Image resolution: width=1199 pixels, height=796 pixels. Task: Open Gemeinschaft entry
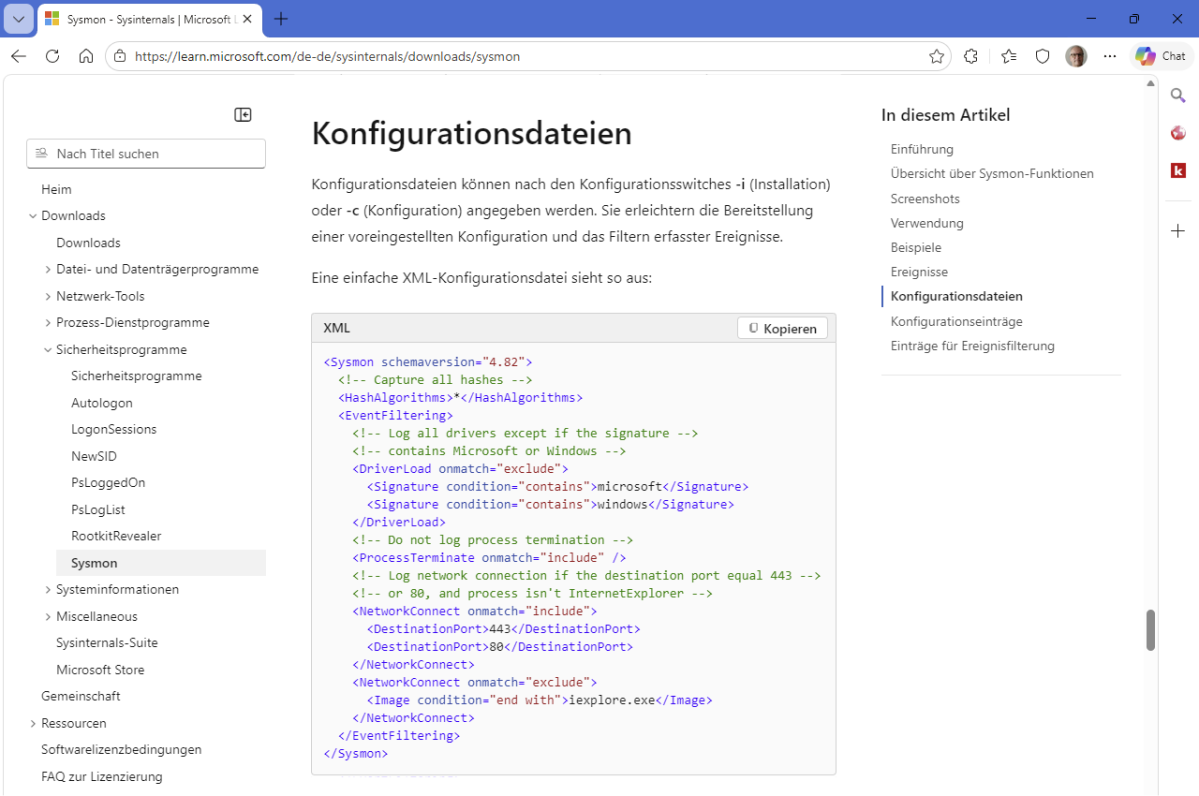pyautogui.click(x=80, y=697)
